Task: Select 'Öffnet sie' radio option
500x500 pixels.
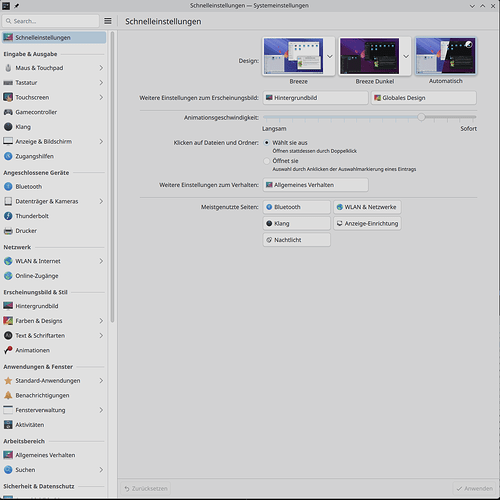Action: [267, 161]
